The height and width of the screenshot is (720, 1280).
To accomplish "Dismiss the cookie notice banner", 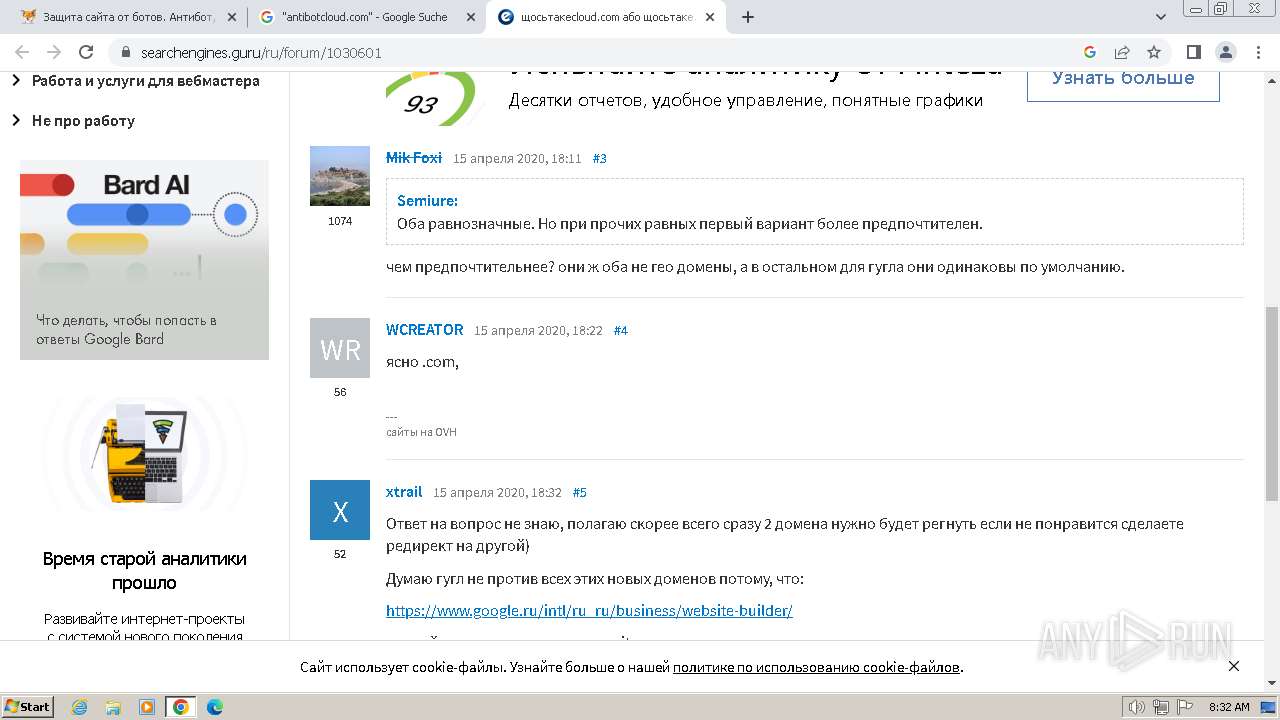I will [x=1233, y=666].
